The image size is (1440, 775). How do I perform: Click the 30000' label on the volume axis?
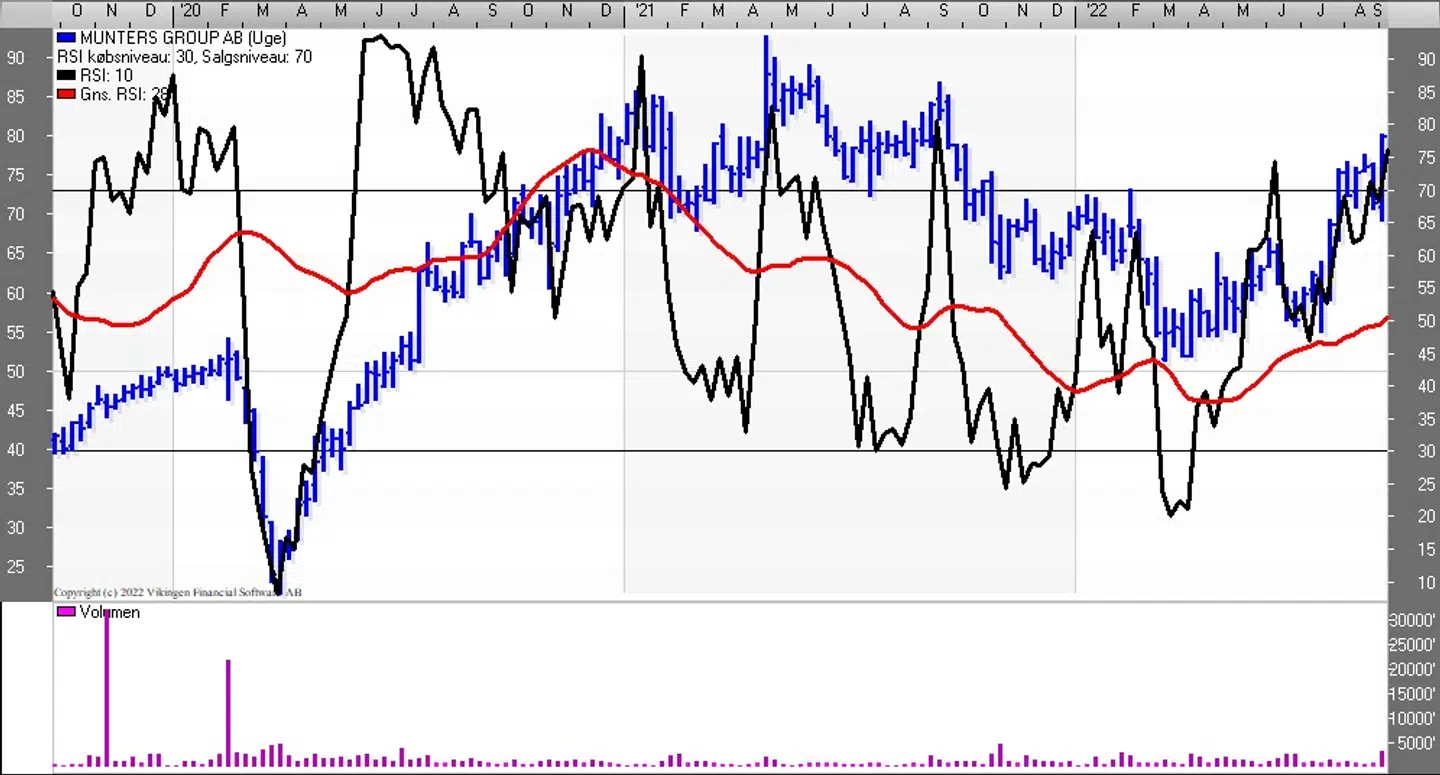click(1413, 620)
